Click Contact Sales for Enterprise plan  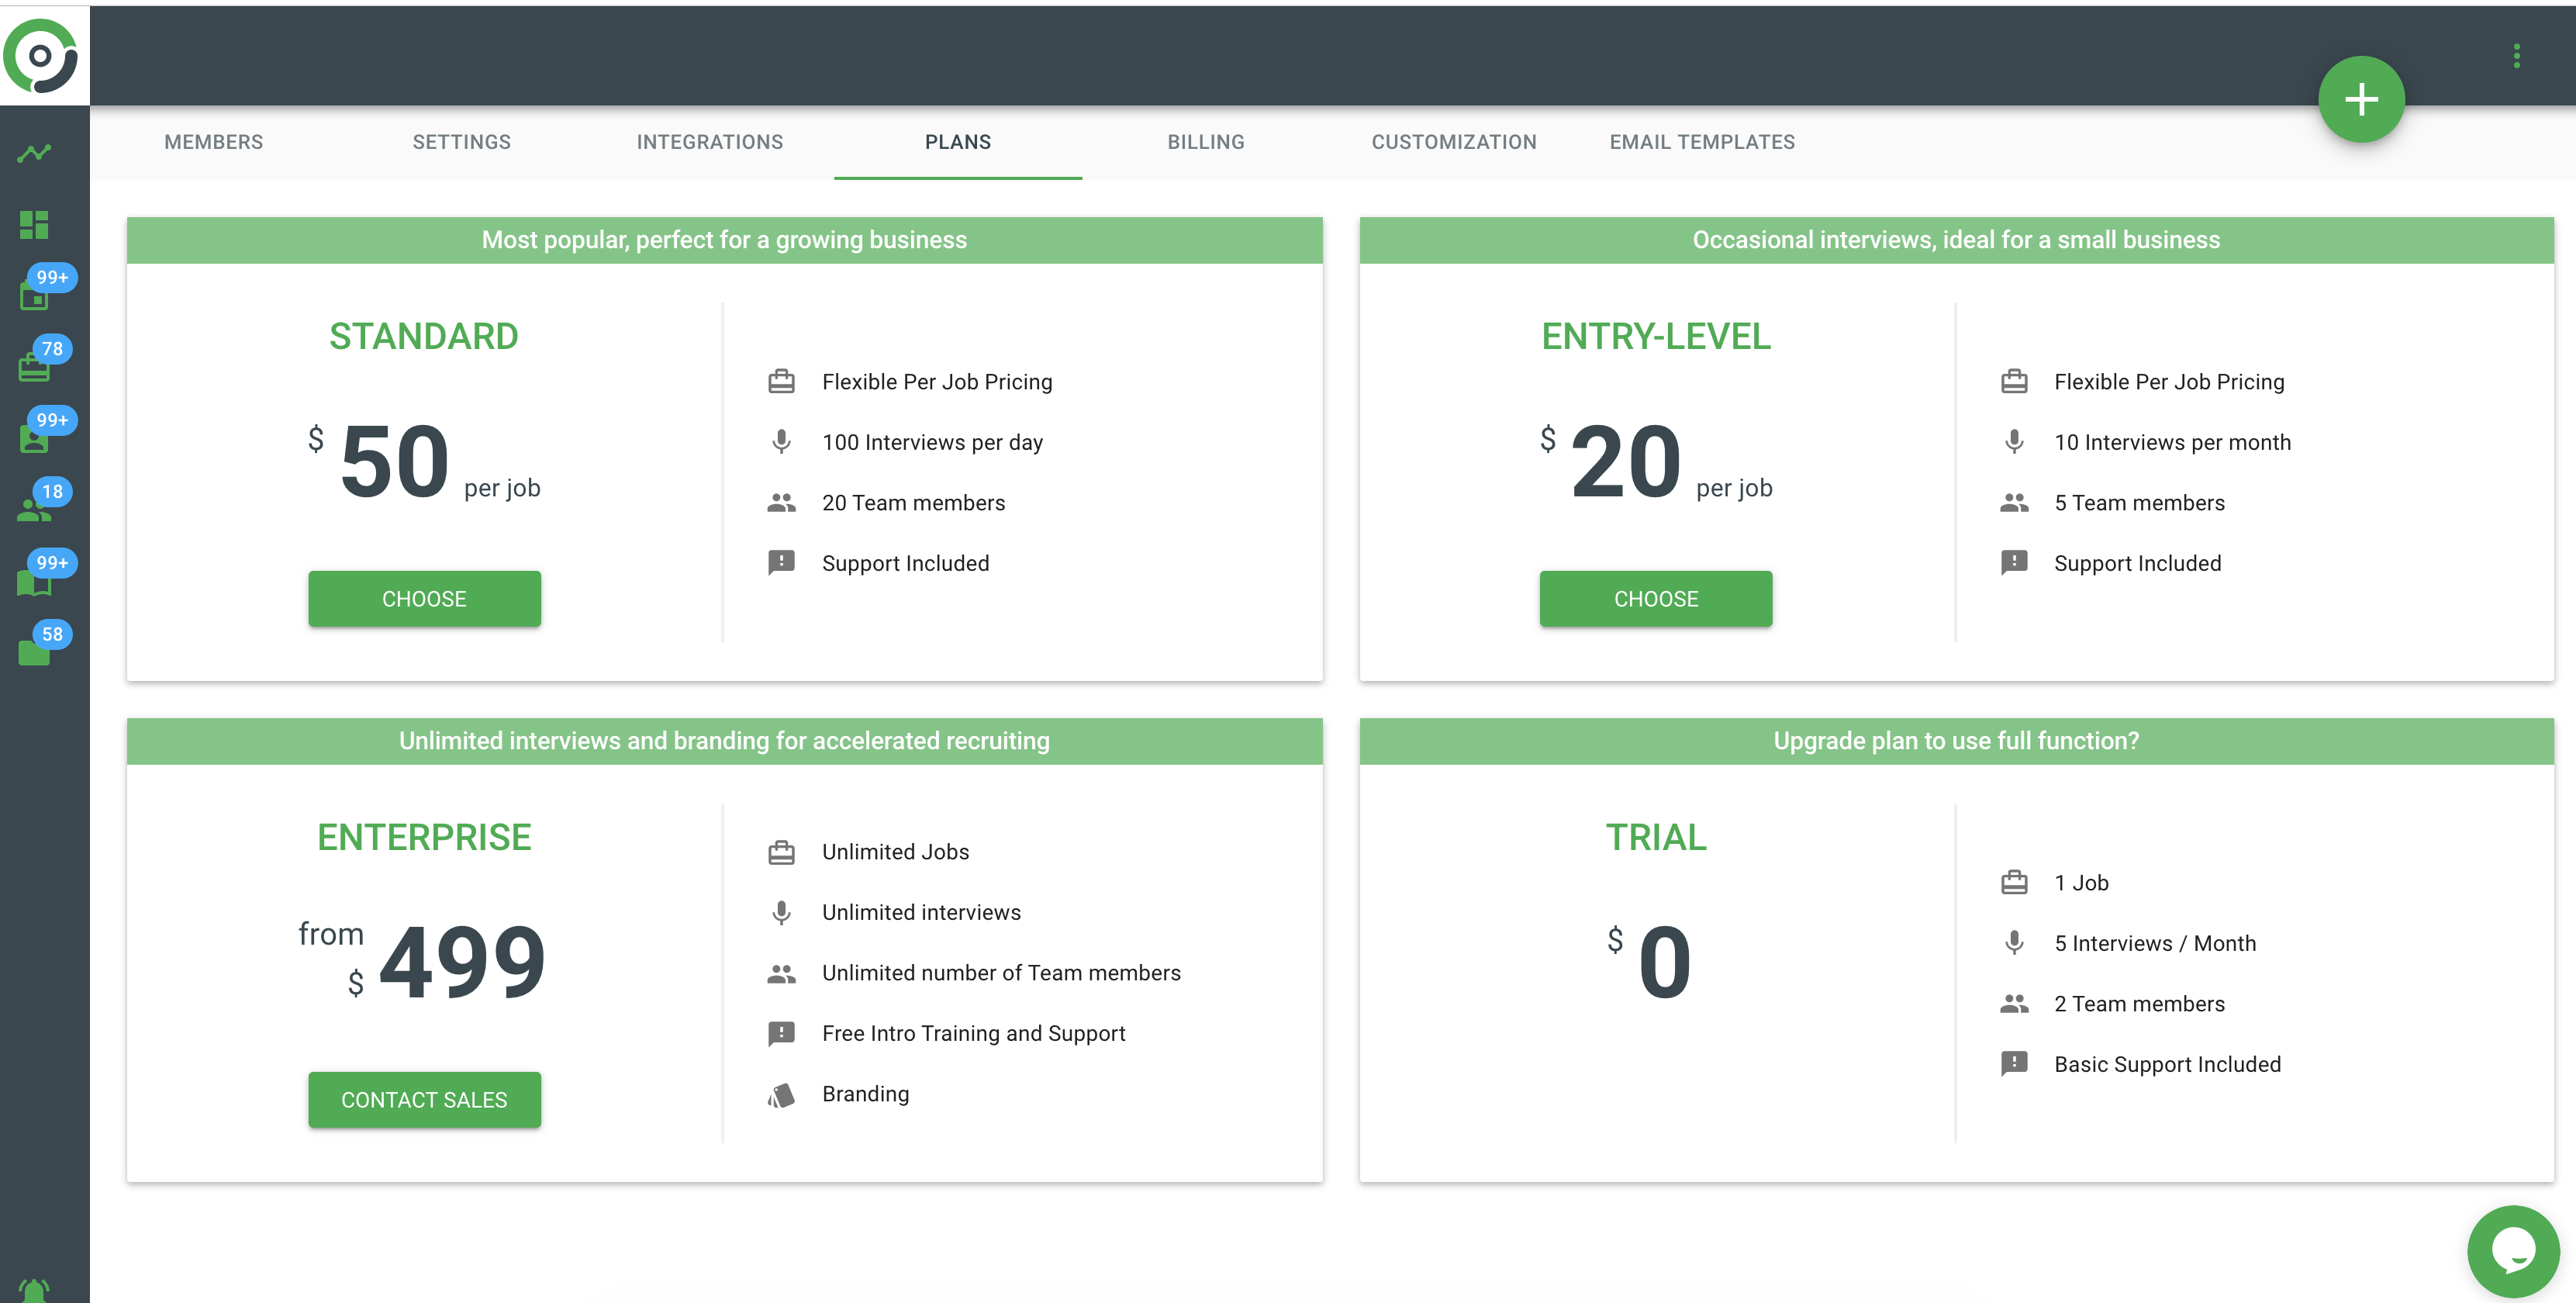click(424, 1100)
